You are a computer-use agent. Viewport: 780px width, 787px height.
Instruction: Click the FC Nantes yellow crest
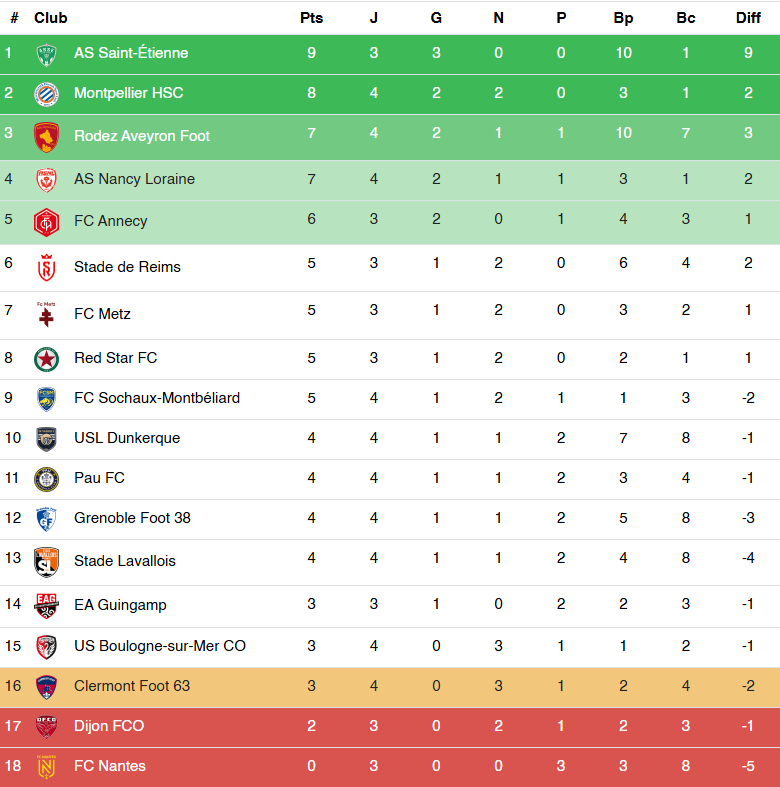(x=47, y=767)
